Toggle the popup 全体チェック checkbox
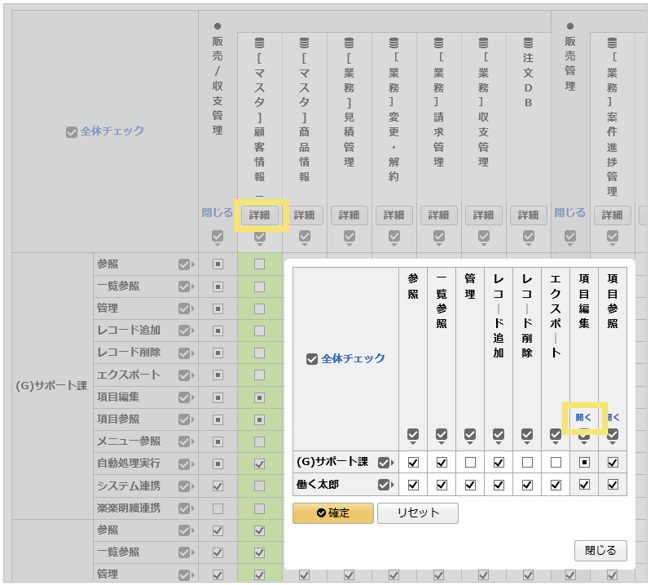The image size is (651, 585). click(x=312, y=359)
